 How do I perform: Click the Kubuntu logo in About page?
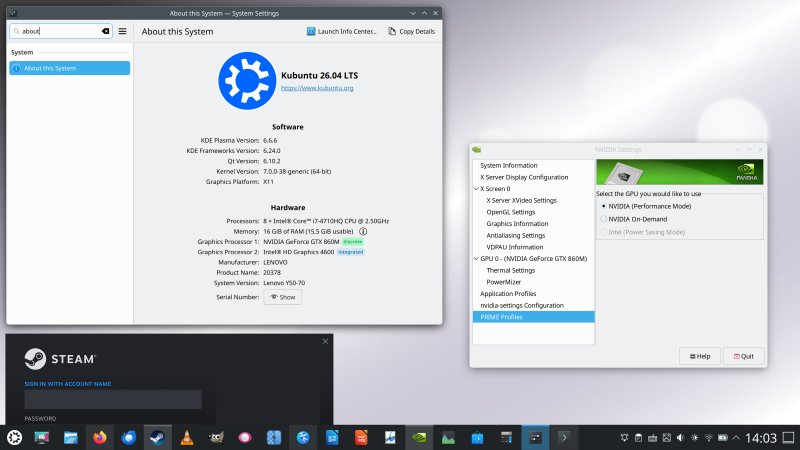[x=247, y=81]
